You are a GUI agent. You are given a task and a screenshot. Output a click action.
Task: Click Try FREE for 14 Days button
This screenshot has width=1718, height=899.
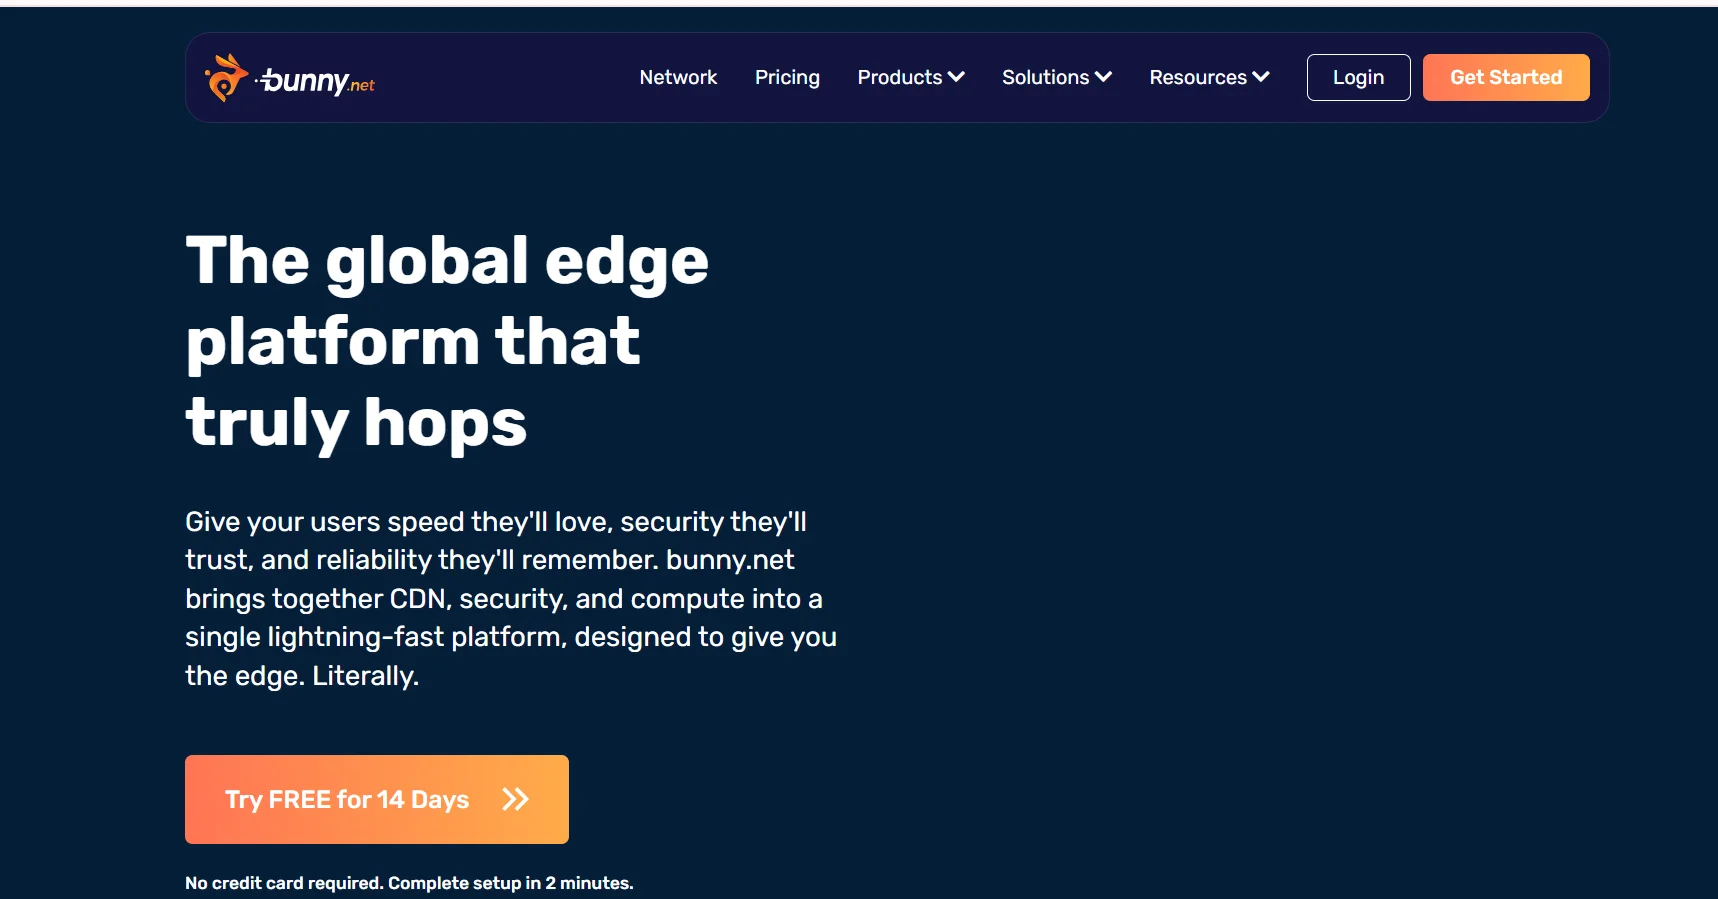tap(377, 799)
